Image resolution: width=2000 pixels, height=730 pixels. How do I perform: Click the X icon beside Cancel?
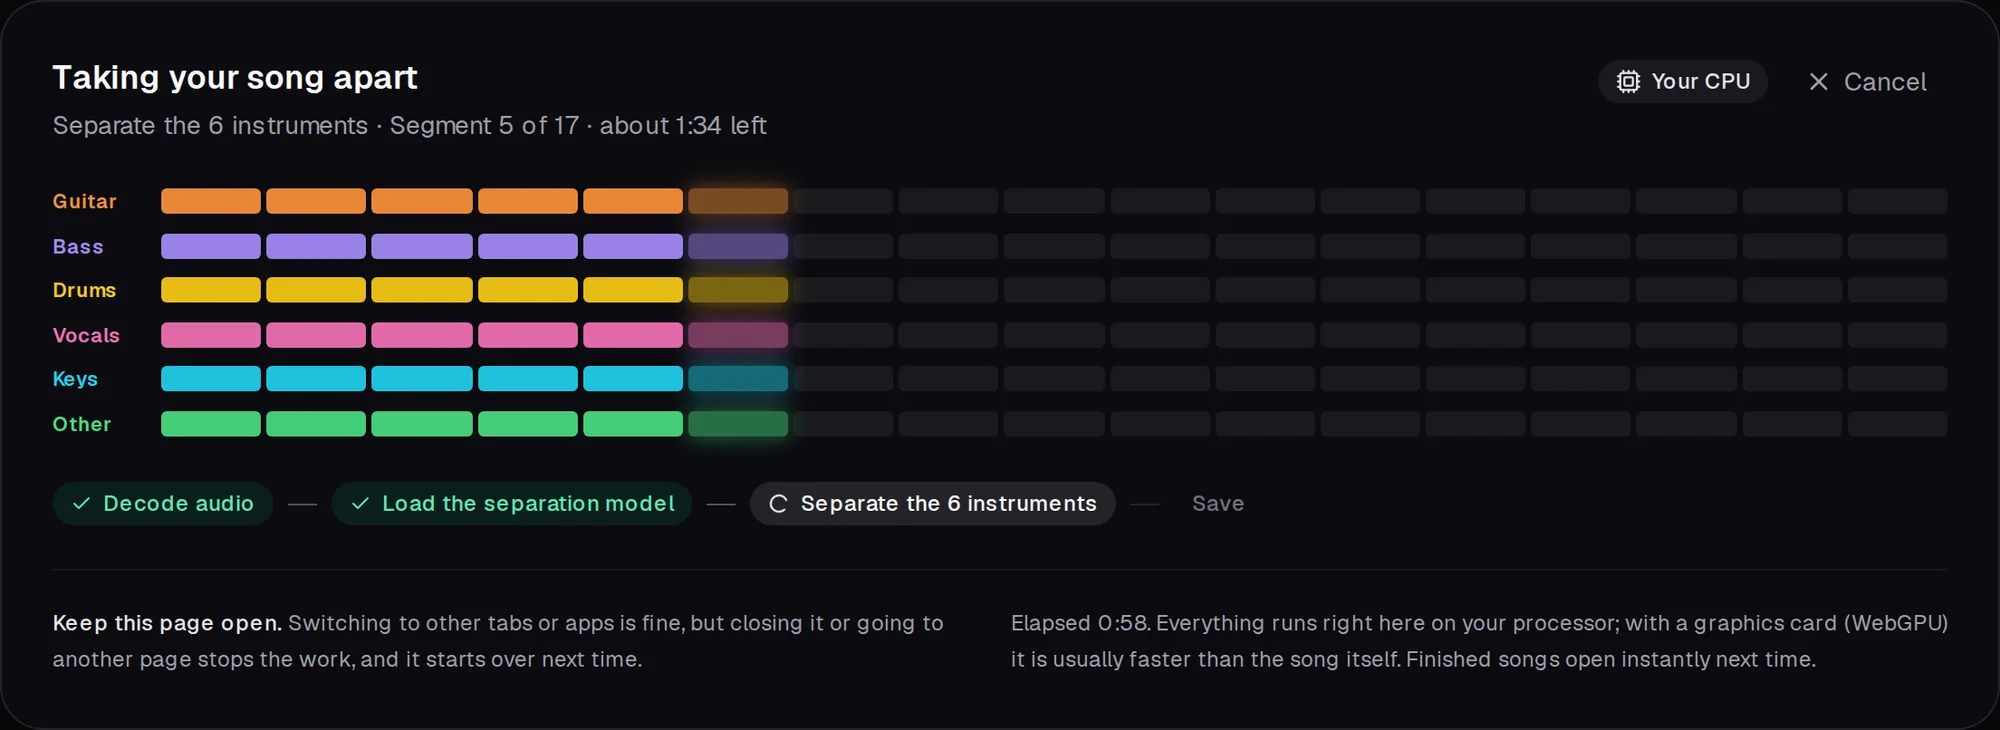coord(1818,82)
